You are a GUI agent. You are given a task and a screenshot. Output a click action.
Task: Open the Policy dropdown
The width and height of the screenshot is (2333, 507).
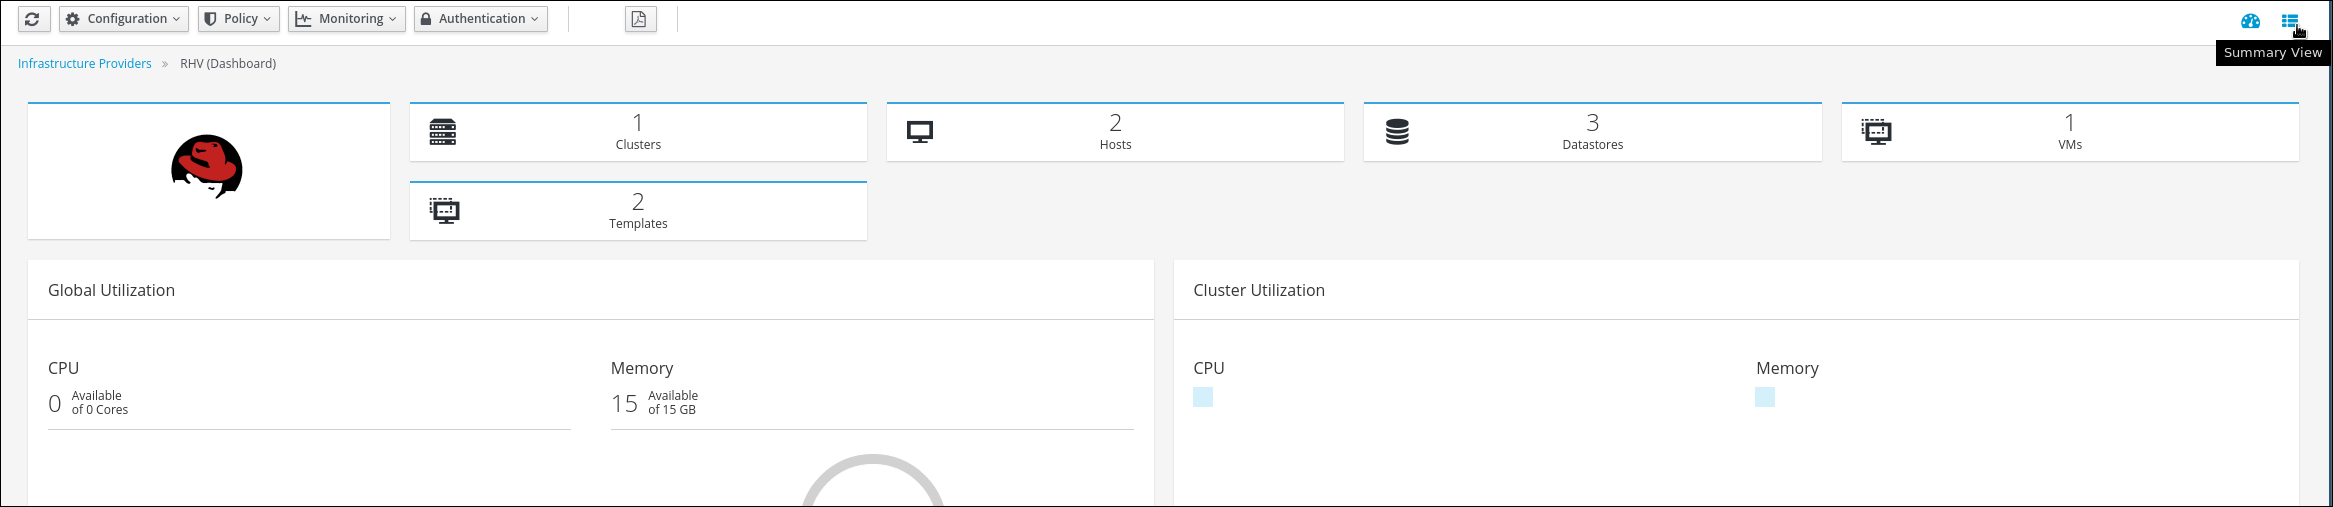238,19
